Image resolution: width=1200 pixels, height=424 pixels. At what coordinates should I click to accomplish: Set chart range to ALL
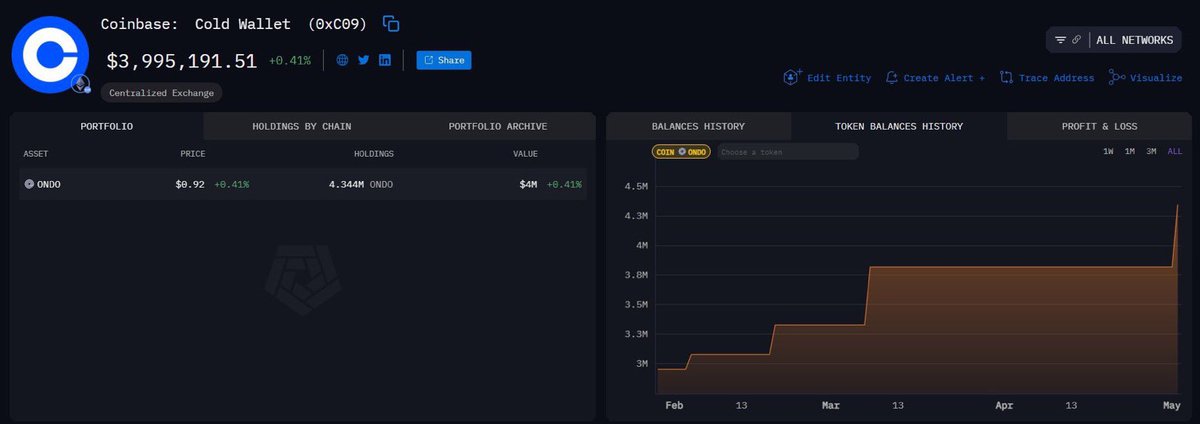[x=1175, y=151]
